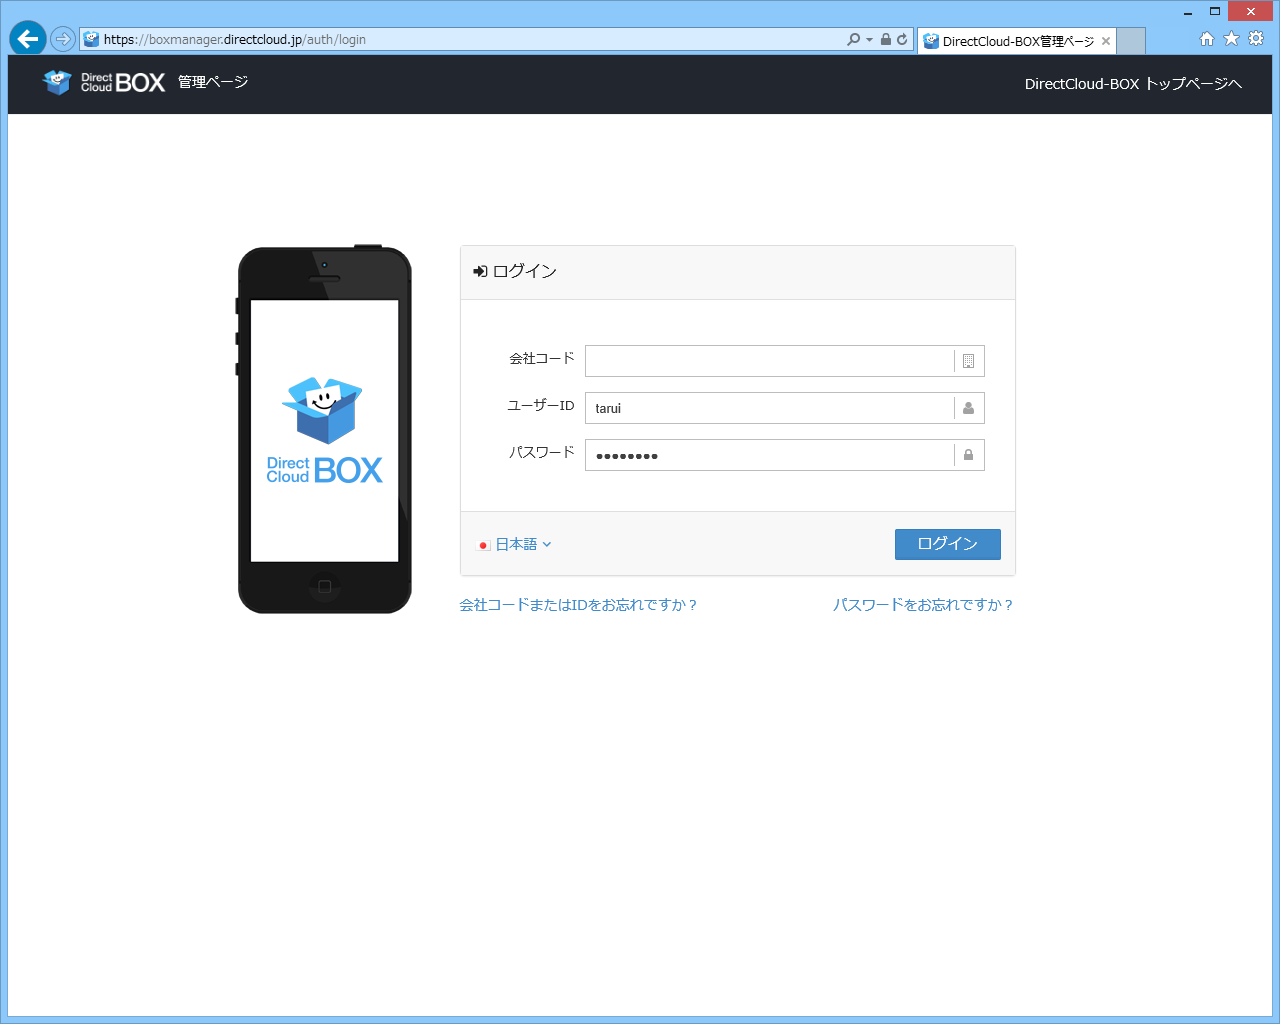Click inside the empty 会社コード input field
The height and width of the screenshot is (1024, 1280).
[770, 361]
